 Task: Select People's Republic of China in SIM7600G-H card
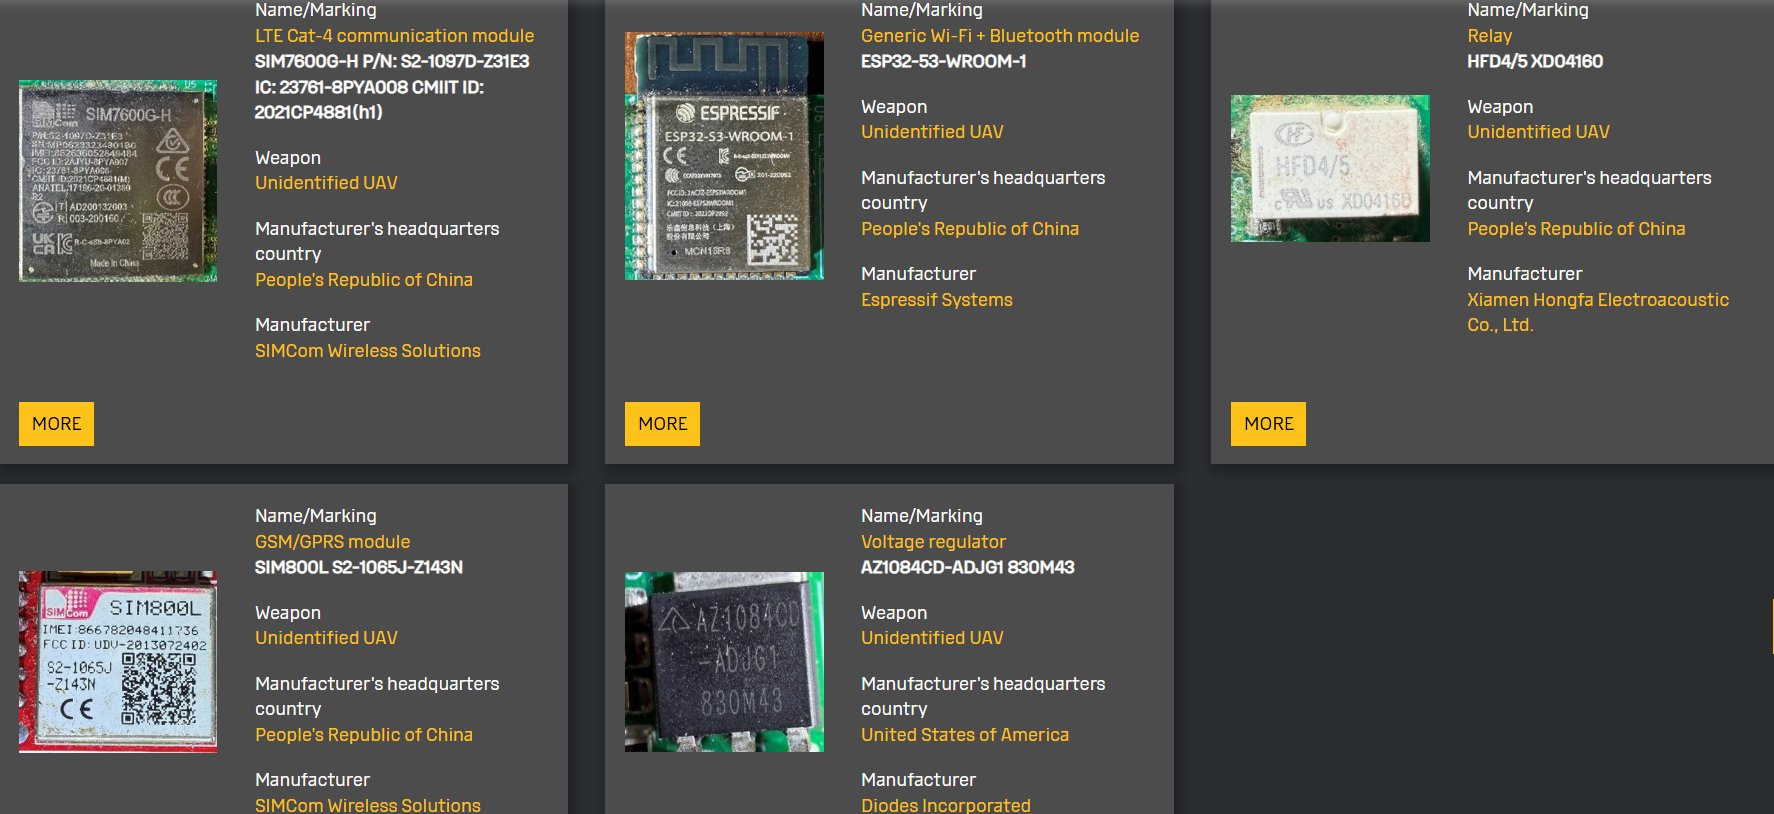click(364, 280)
